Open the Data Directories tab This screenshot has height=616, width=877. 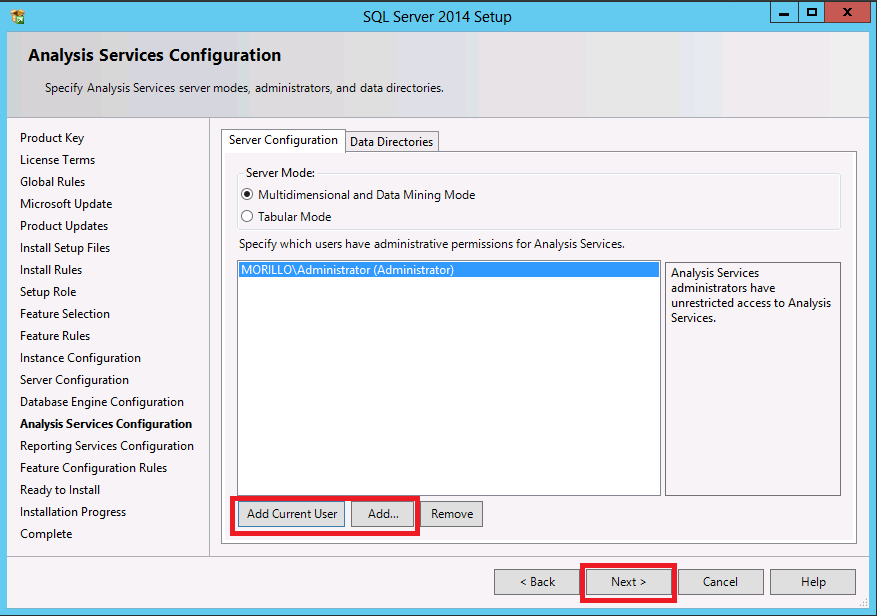coord(392,142)
